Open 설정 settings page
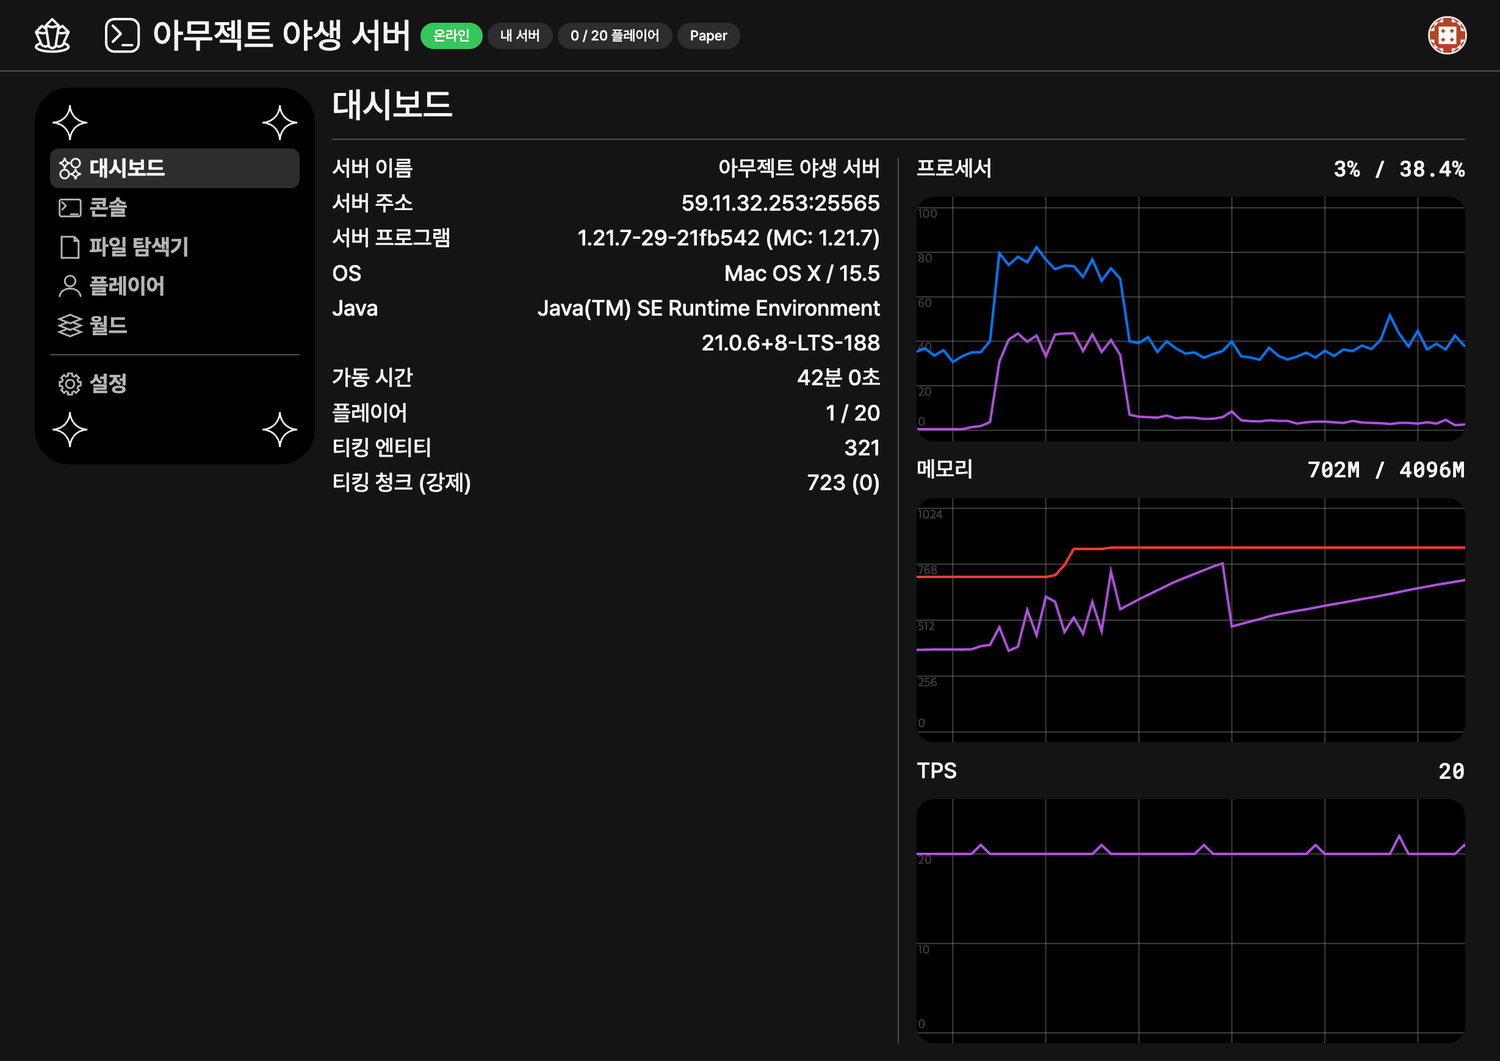Image resolution: width=1500 pixels, height=1061 pixels. click(108, 384)
